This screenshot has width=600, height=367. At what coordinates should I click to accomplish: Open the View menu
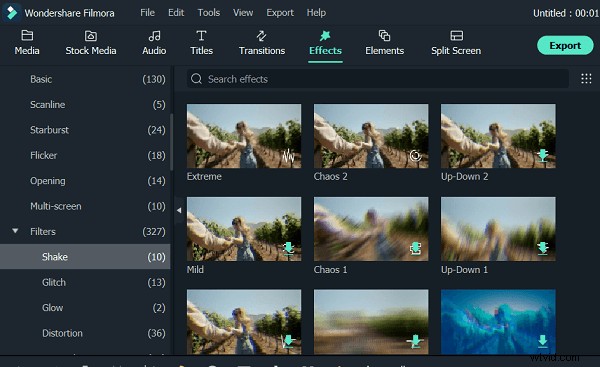tap(243, 13)
